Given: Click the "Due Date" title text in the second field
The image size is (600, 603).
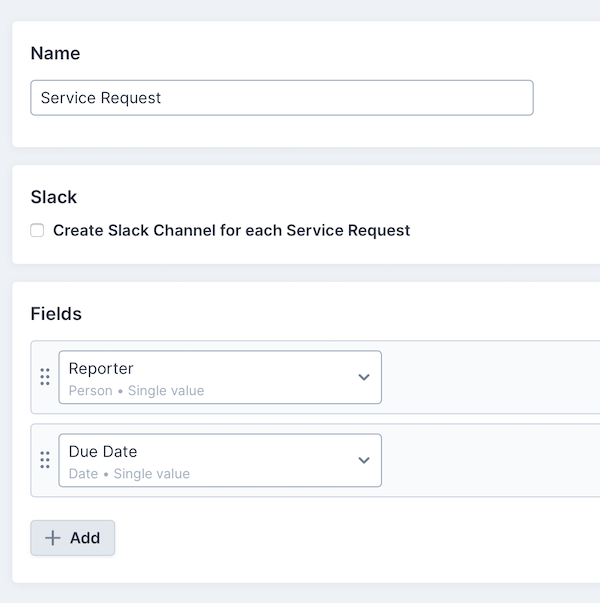Looking at the screenshot, I should (103, 452).
